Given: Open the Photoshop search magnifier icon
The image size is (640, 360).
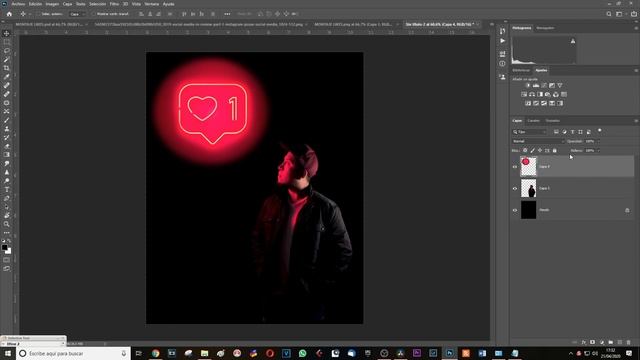Looking at the screenshot, I should pos(609,14).
